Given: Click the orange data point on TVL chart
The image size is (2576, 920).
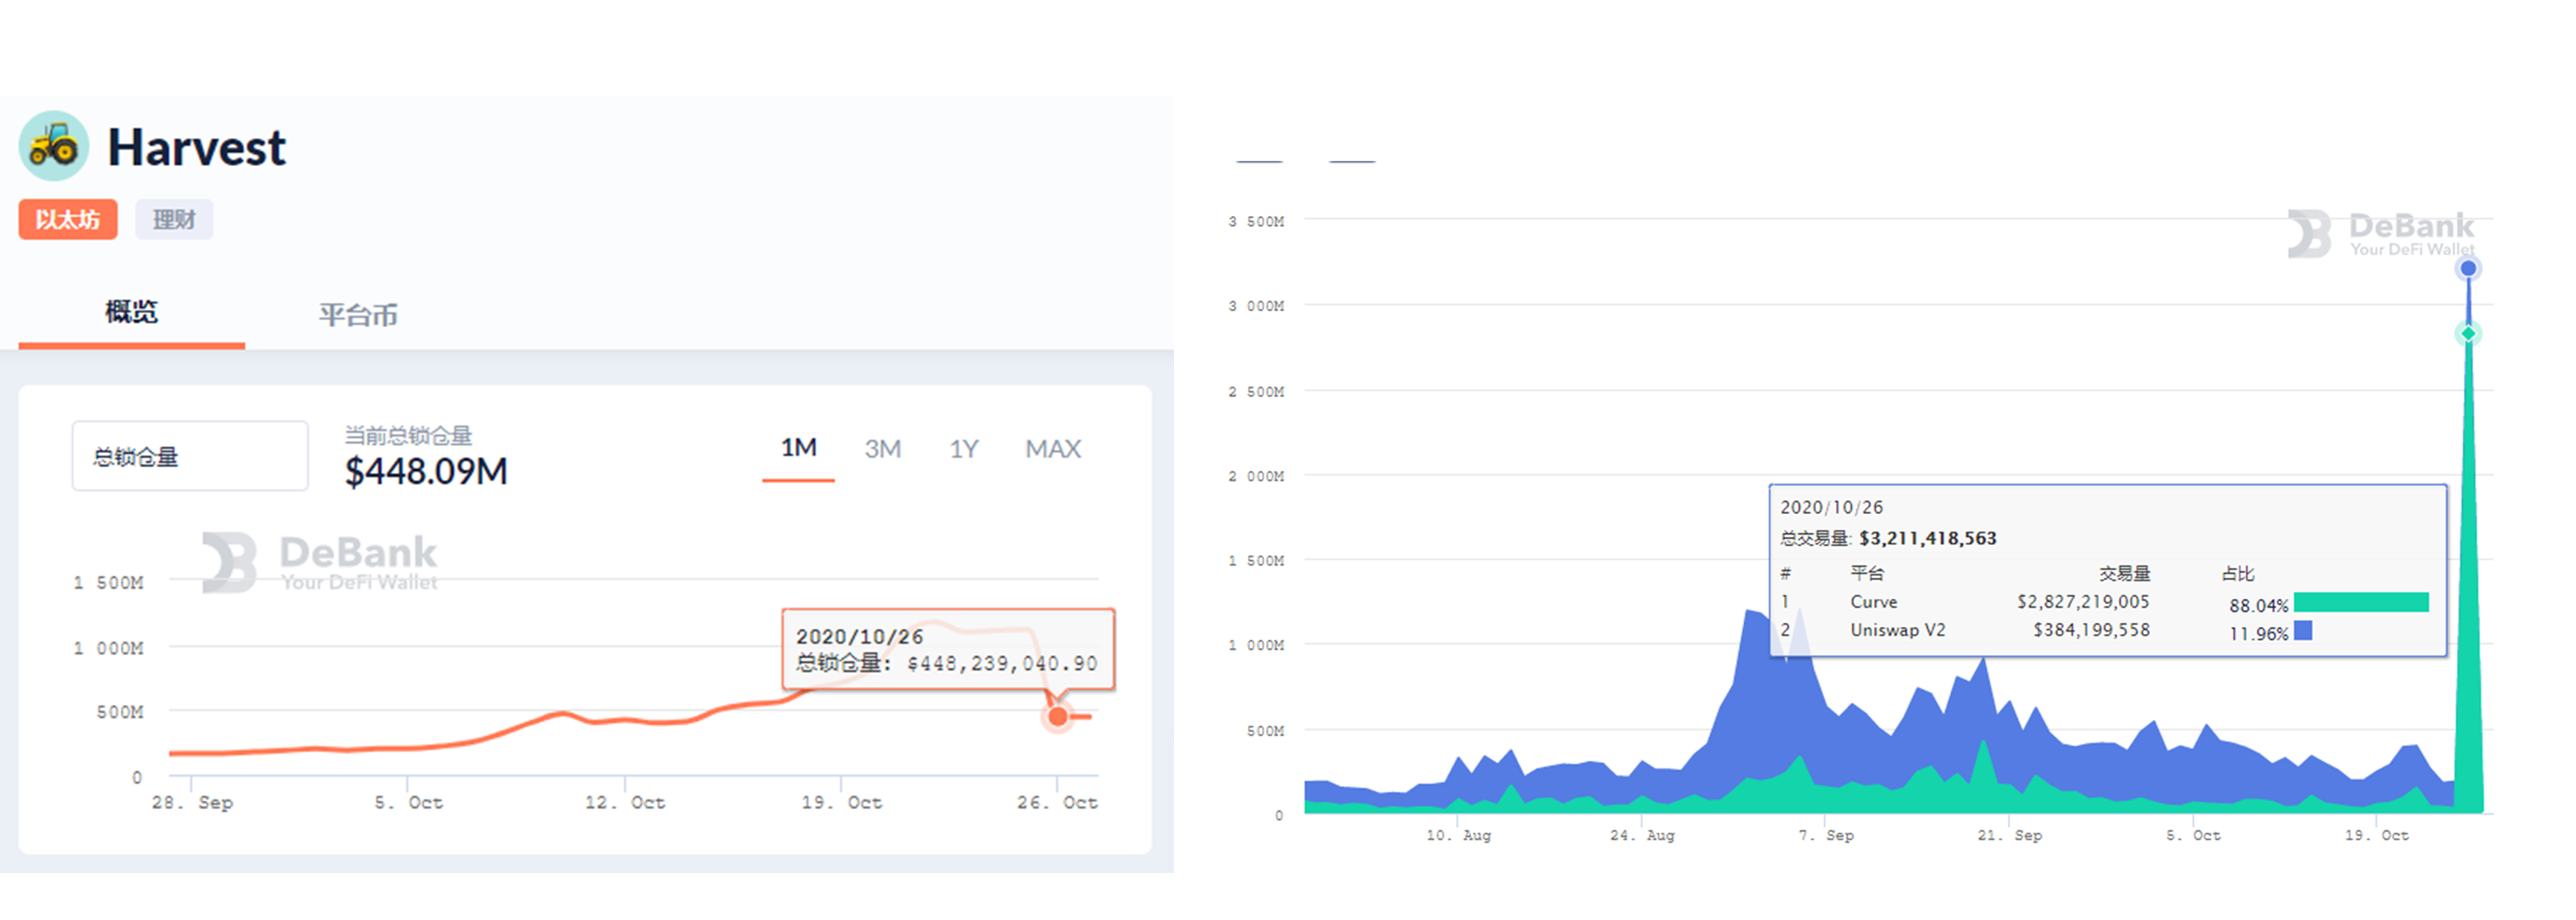Looking at the screenshot, I should [x=1057, y=716].
